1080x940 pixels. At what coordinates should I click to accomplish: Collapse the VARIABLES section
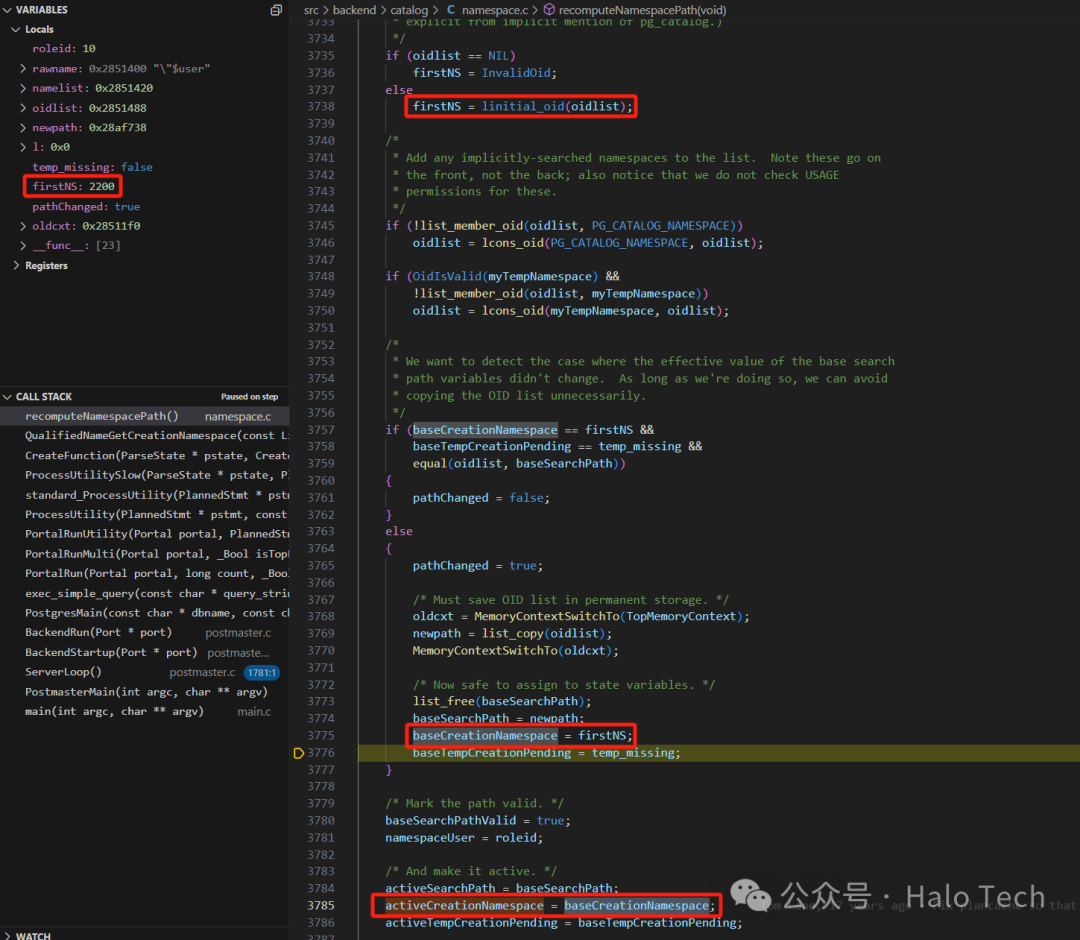click(x=8, y=10)
